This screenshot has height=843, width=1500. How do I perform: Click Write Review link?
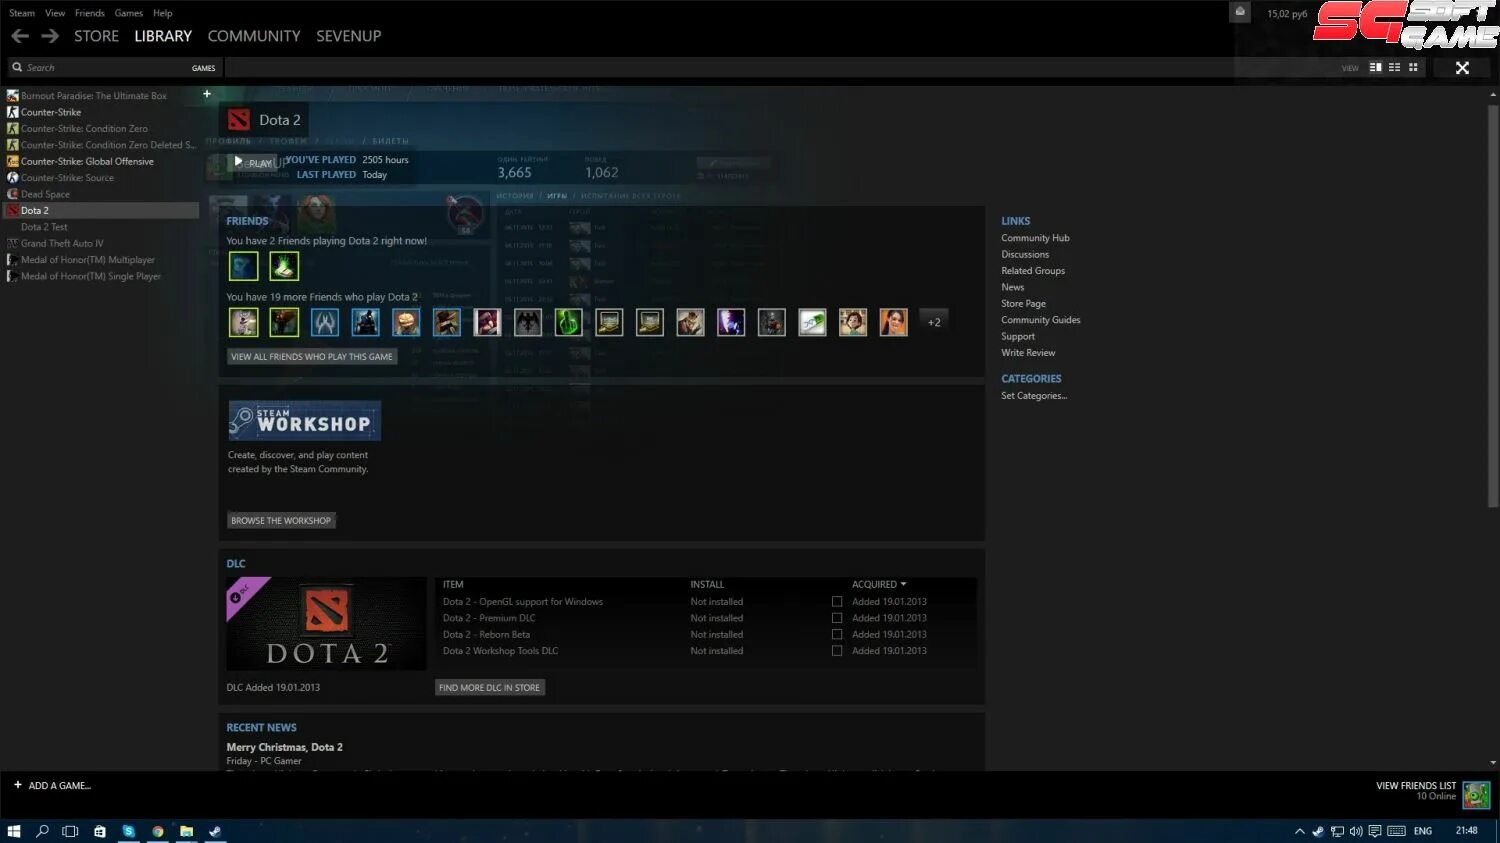[x=1028, y=353]
